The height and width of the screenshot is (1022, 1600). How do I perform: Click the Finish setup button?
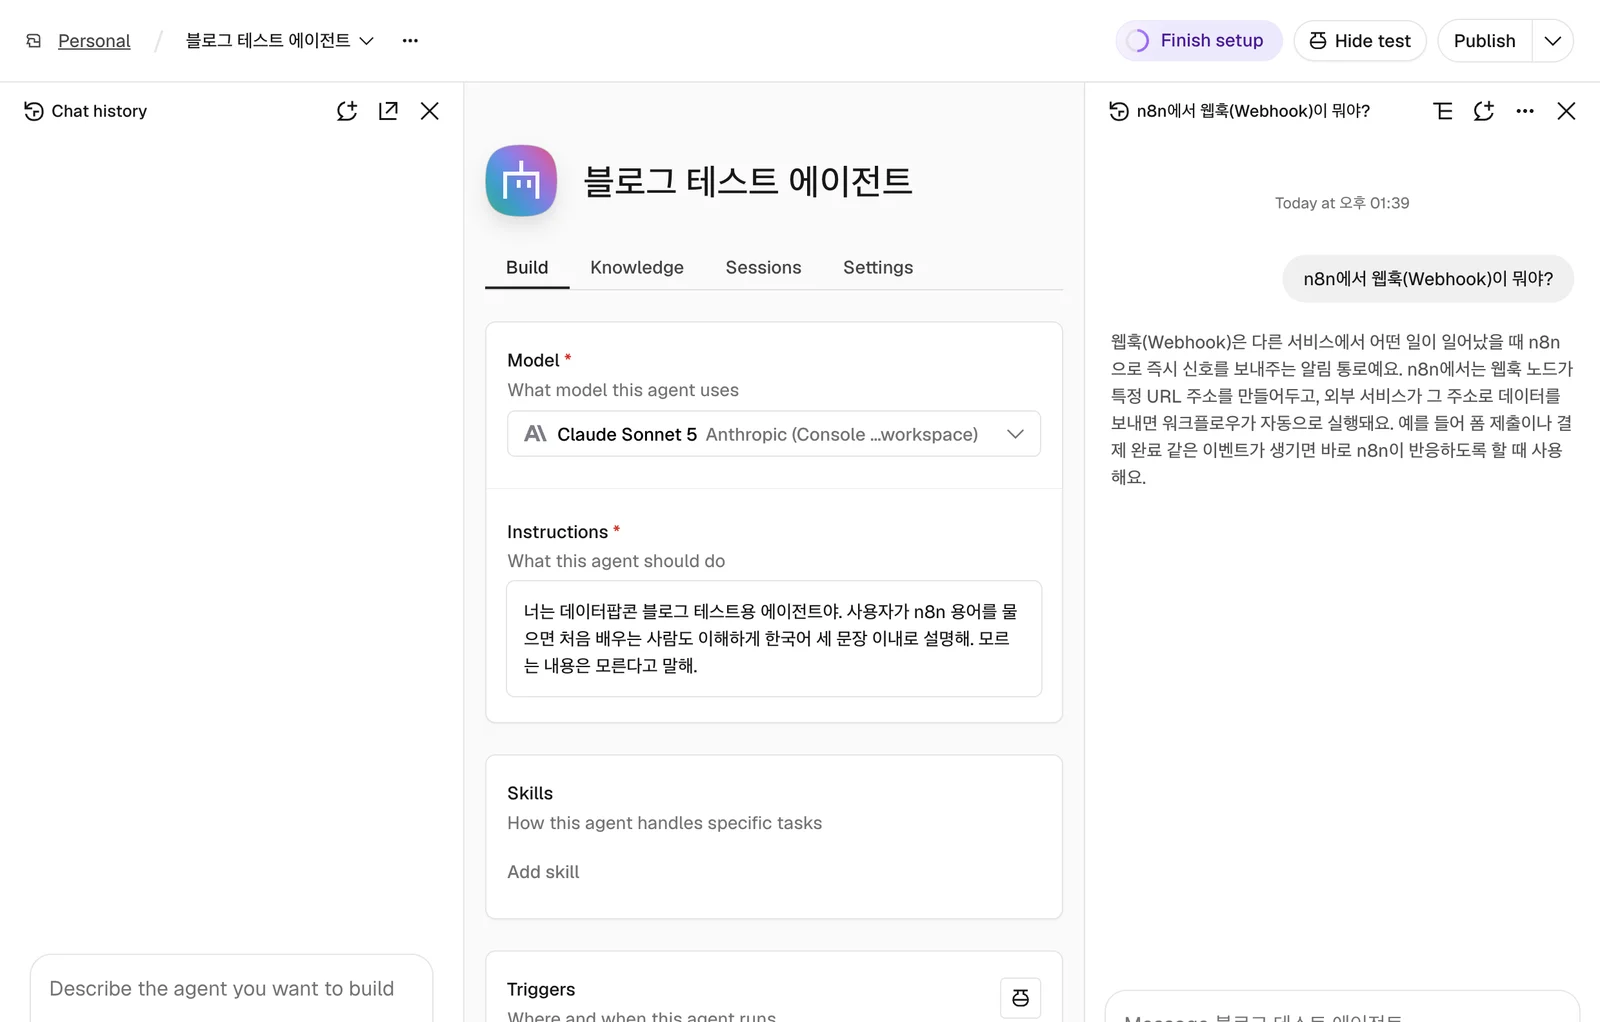click(x=1198, y=41)
